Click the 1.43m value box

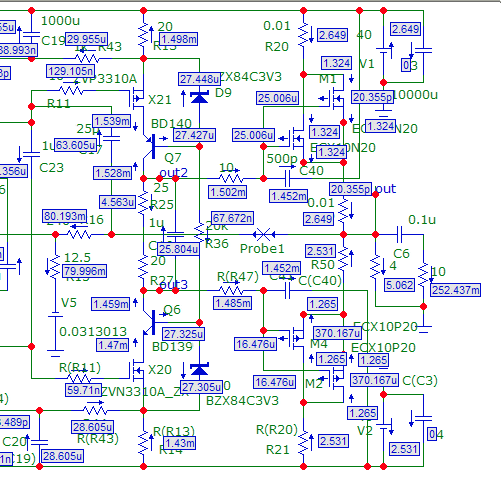click(180, 443)
